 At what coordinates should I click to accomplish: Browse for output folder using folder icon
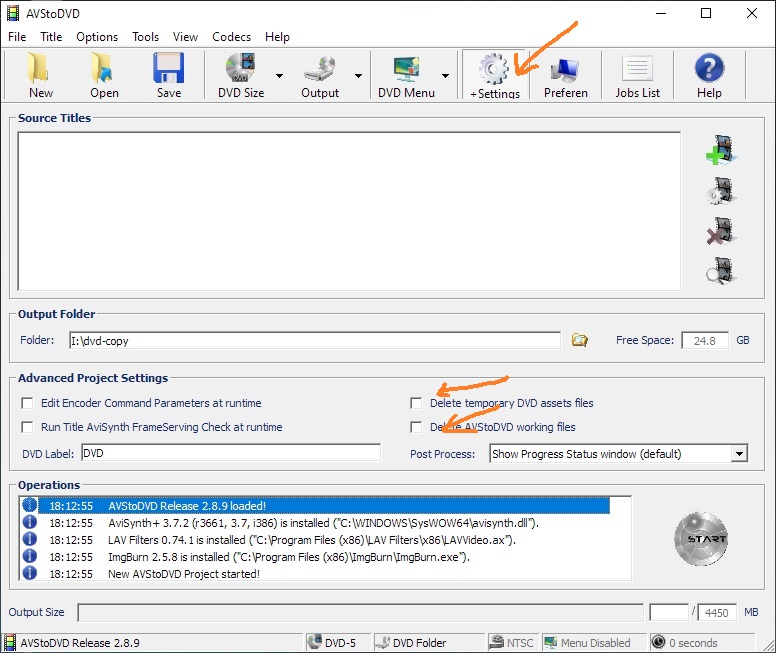click(580, 340)
